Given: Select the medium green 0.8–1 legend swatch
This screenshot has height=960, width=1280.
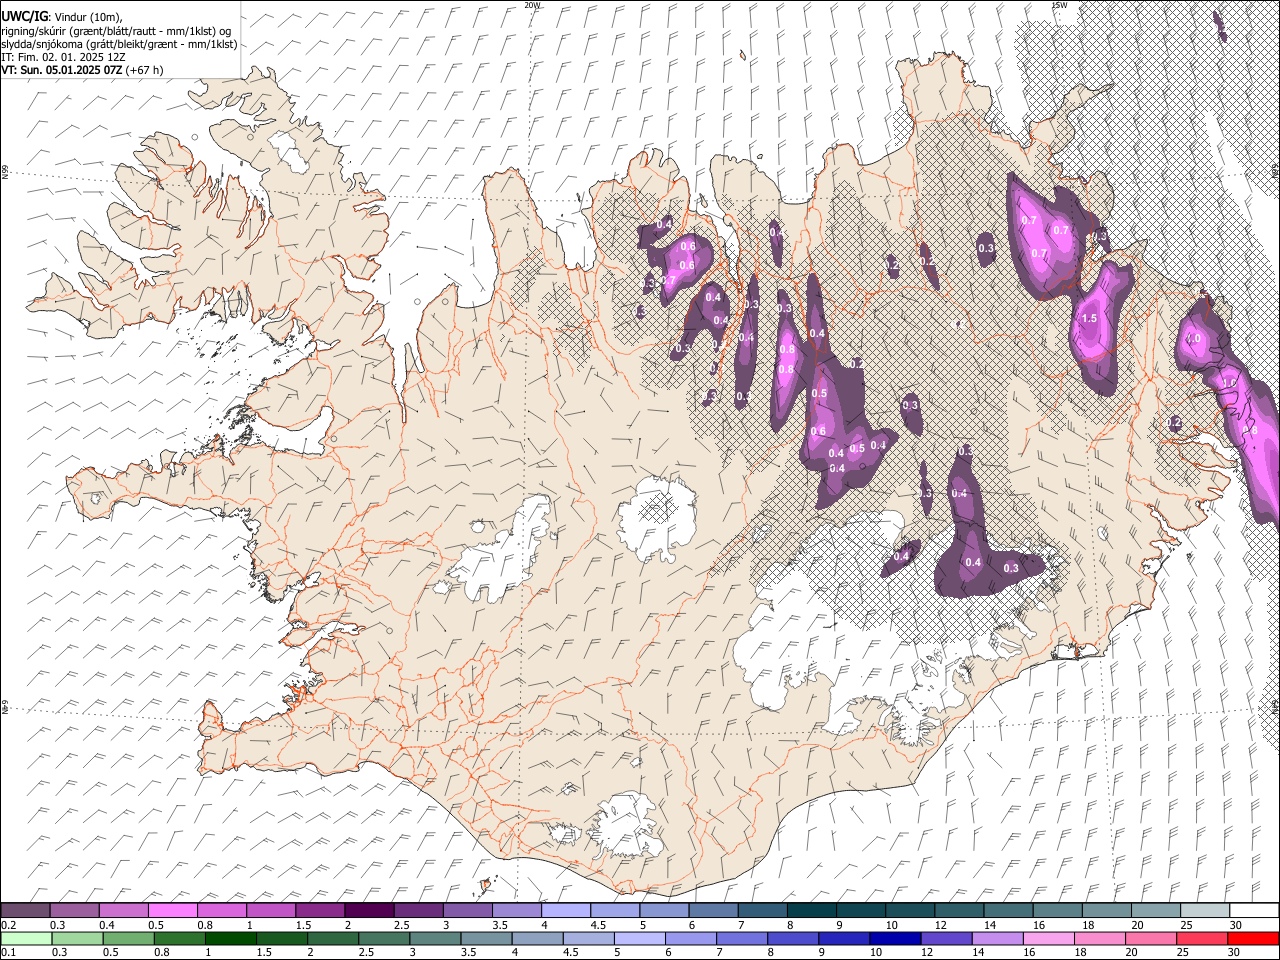Looking at the screenshot, I should (x=179, y=939).
